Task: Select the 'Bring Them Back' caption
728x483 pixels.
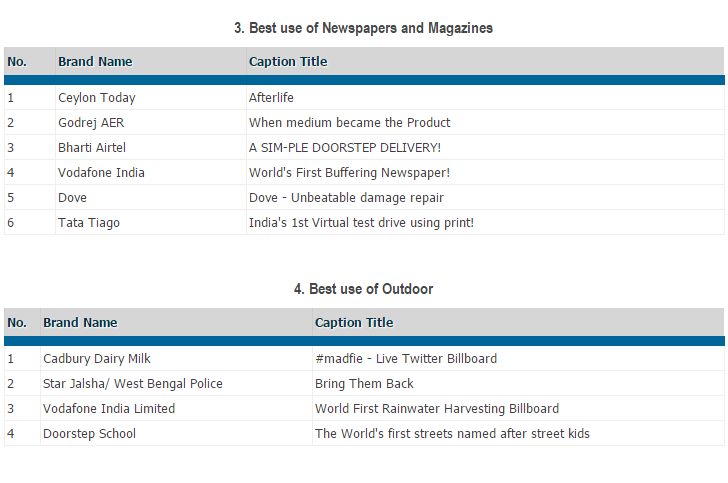Action: point(364,384)
